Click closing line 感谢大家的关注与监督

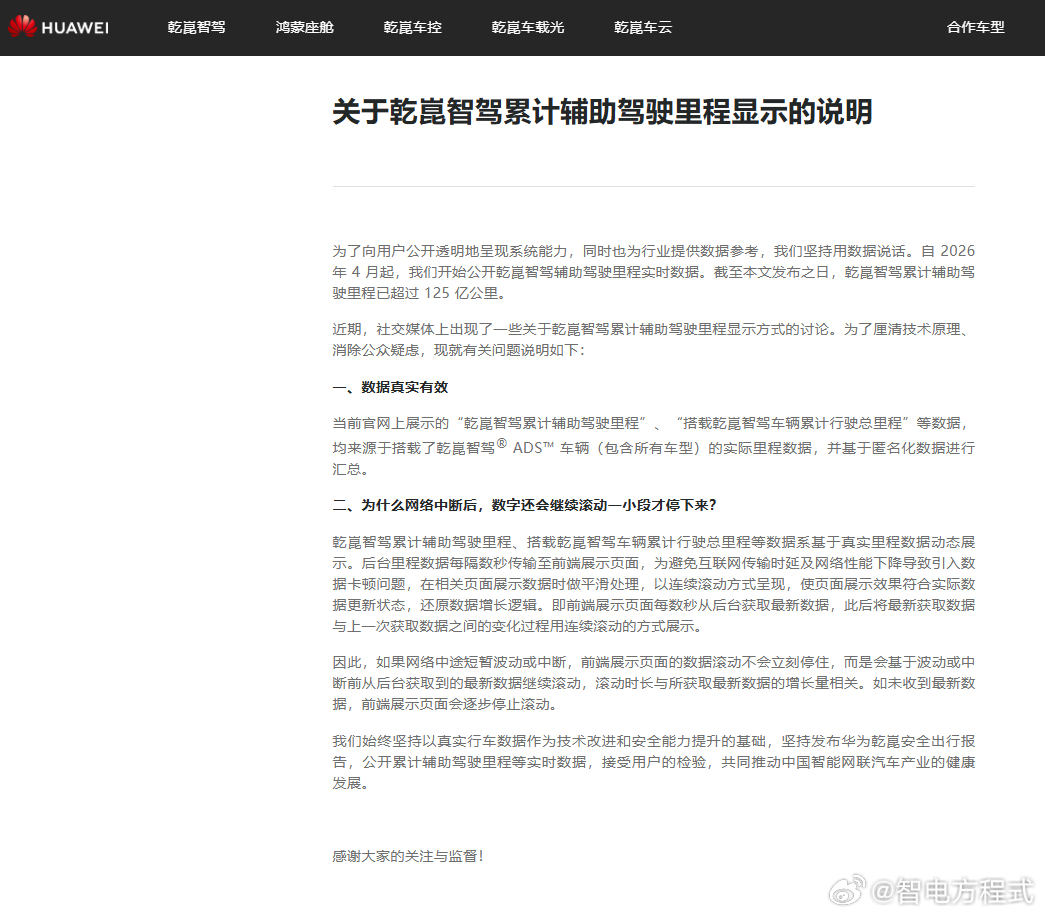[x=408, y=856]
